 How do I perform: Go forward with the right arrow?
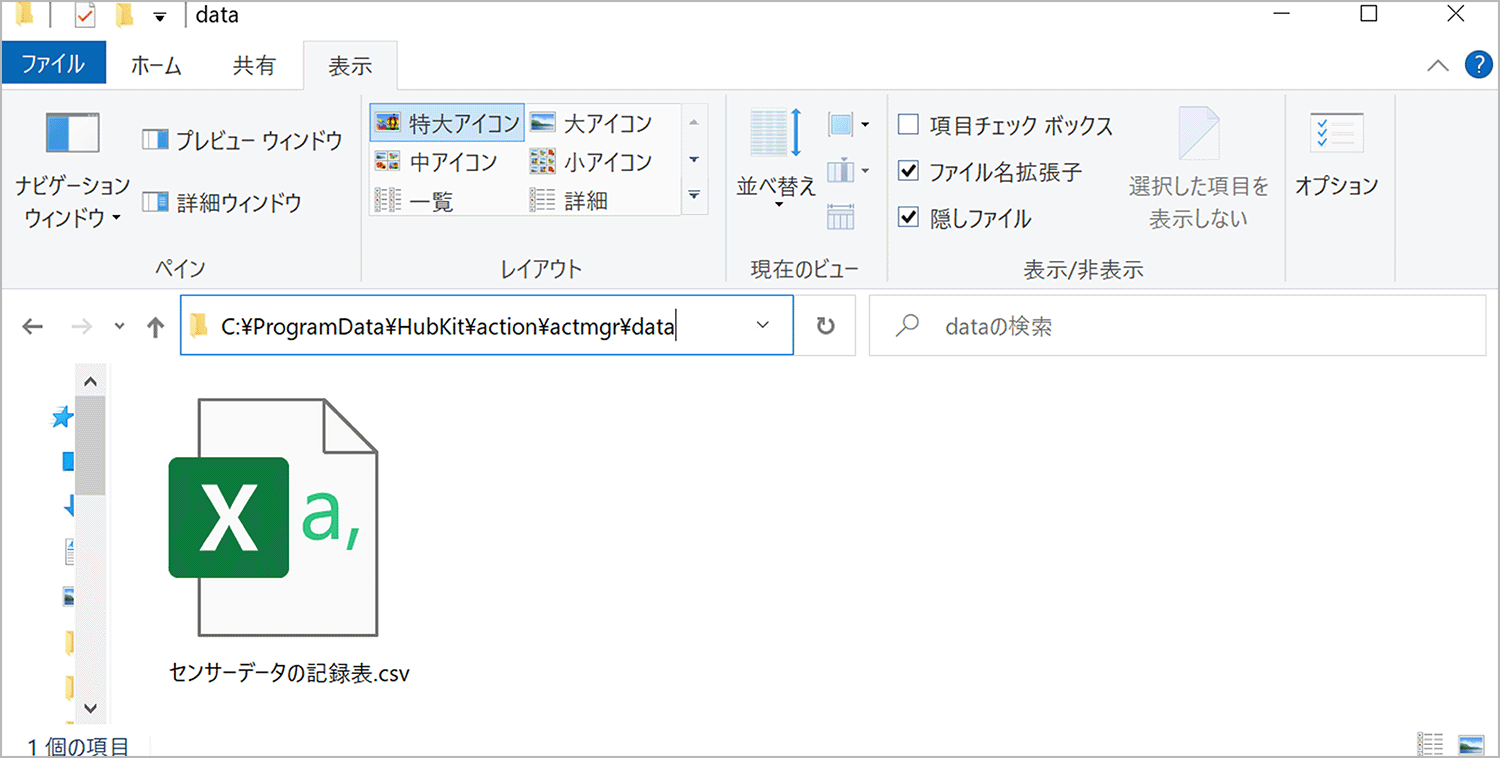click(x=83, y=326)
